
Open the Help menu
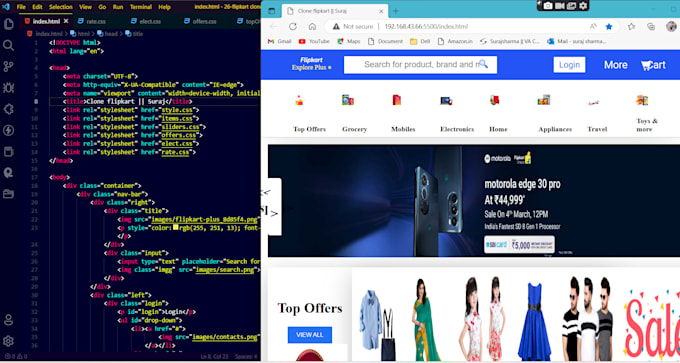pos(164,7)
